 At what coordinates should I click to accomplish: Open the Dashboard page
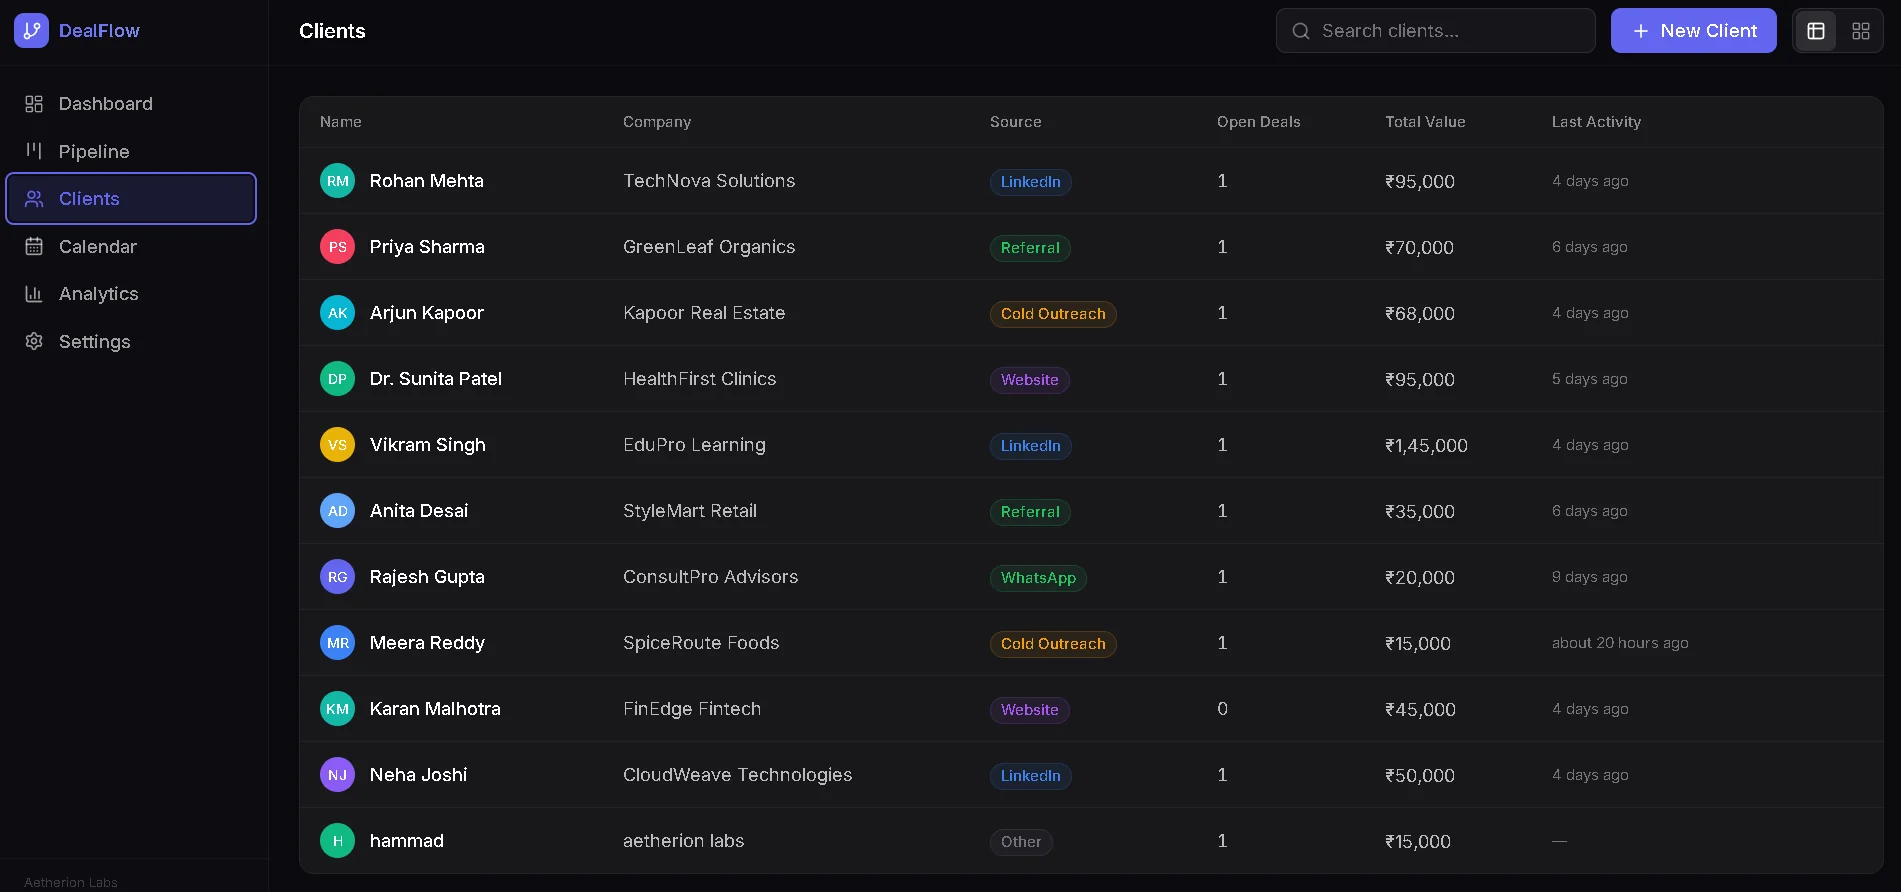[x=131, y=104]
